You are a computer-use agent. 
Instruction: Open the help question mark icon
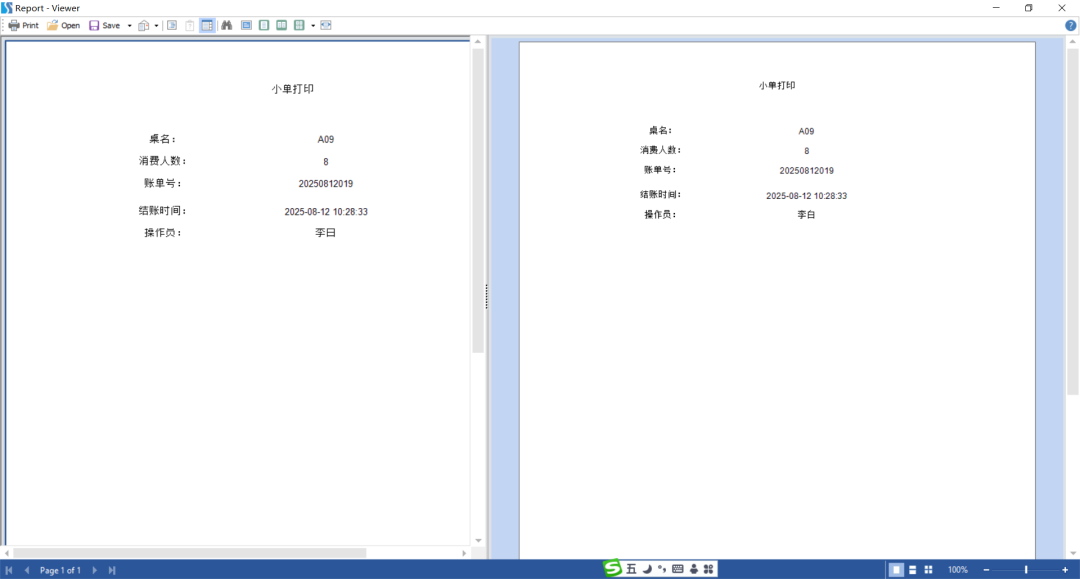(x=1070, y=25)
